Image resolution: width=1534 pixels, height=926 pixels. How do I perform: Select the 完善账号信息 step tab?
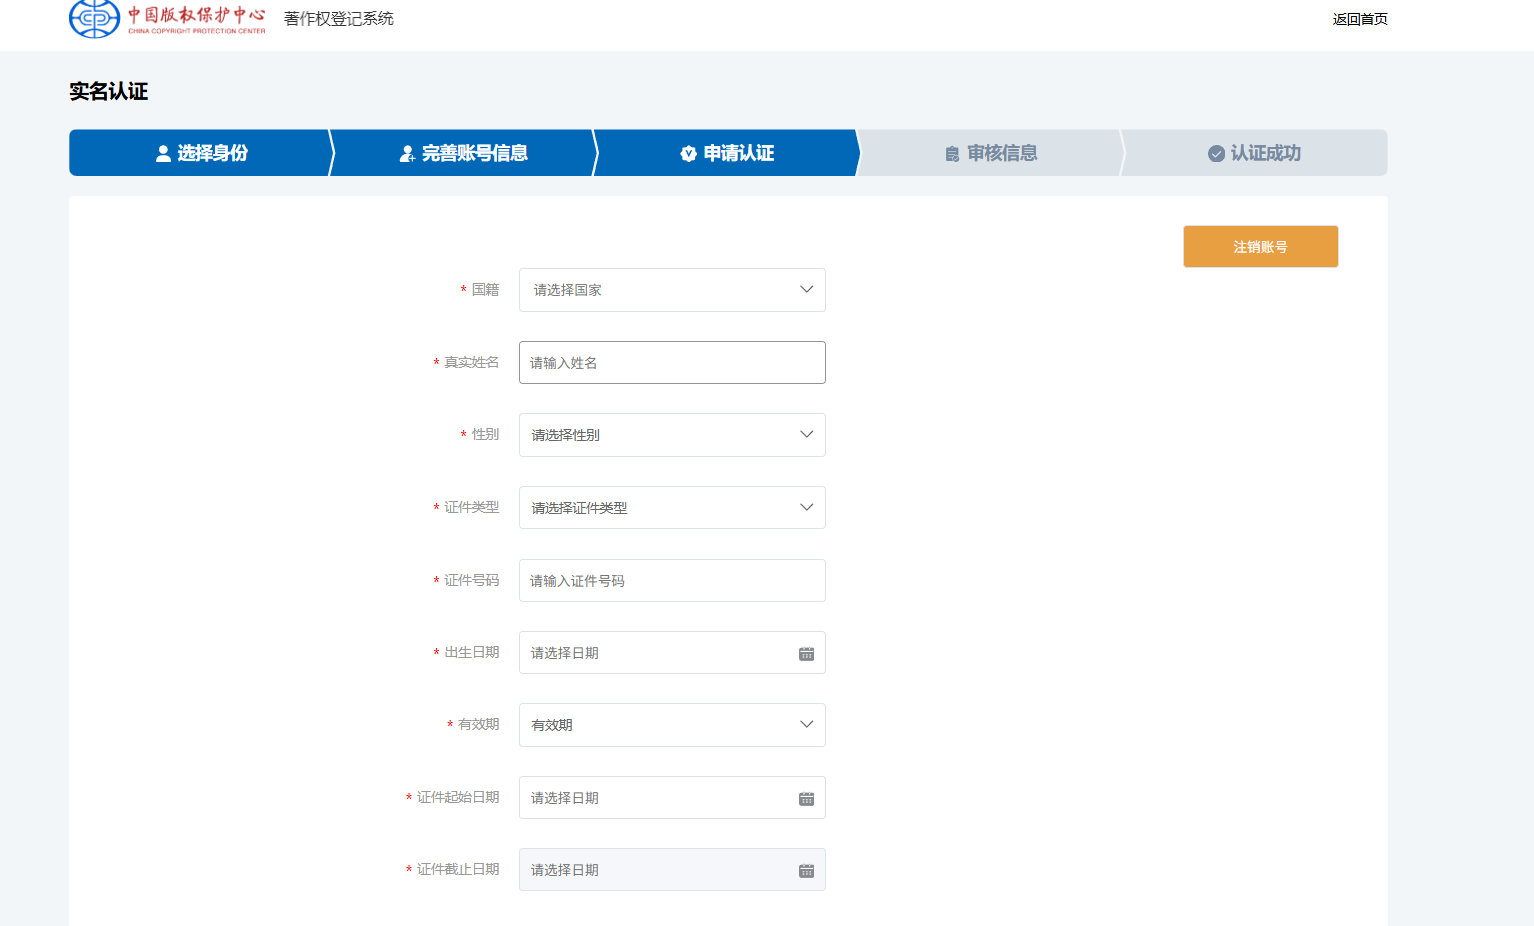[463, 153]
